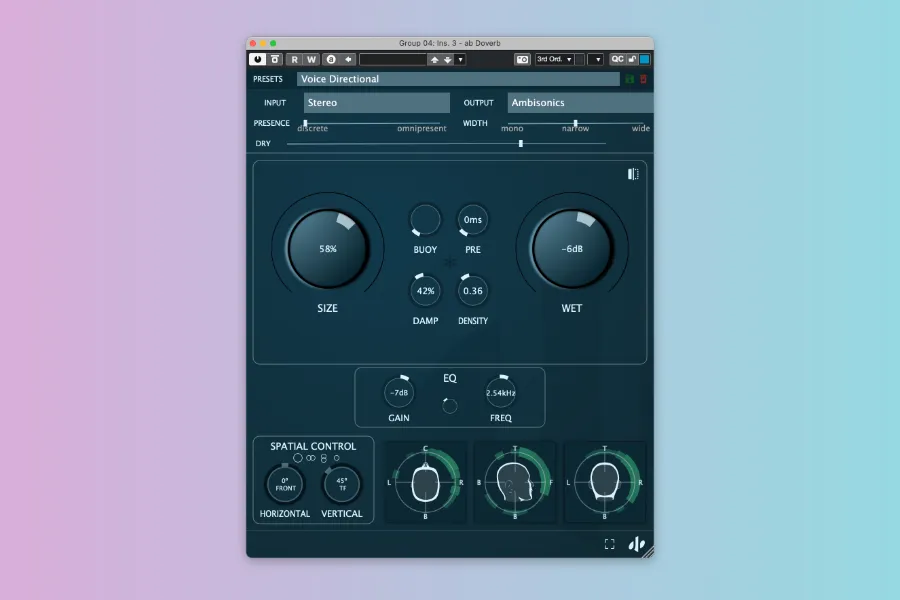
Task: Click the QC quick controls button
Action: pyautogui.click(x=618, y=59)
